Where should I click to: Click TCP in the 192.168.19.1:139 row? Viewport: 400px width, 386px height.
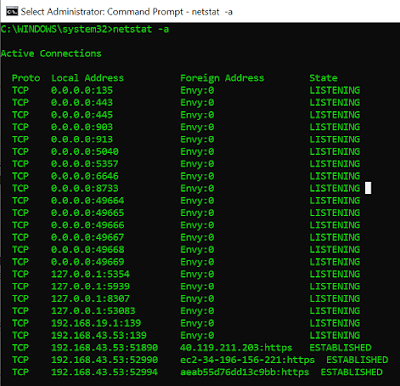coord(20,323)
